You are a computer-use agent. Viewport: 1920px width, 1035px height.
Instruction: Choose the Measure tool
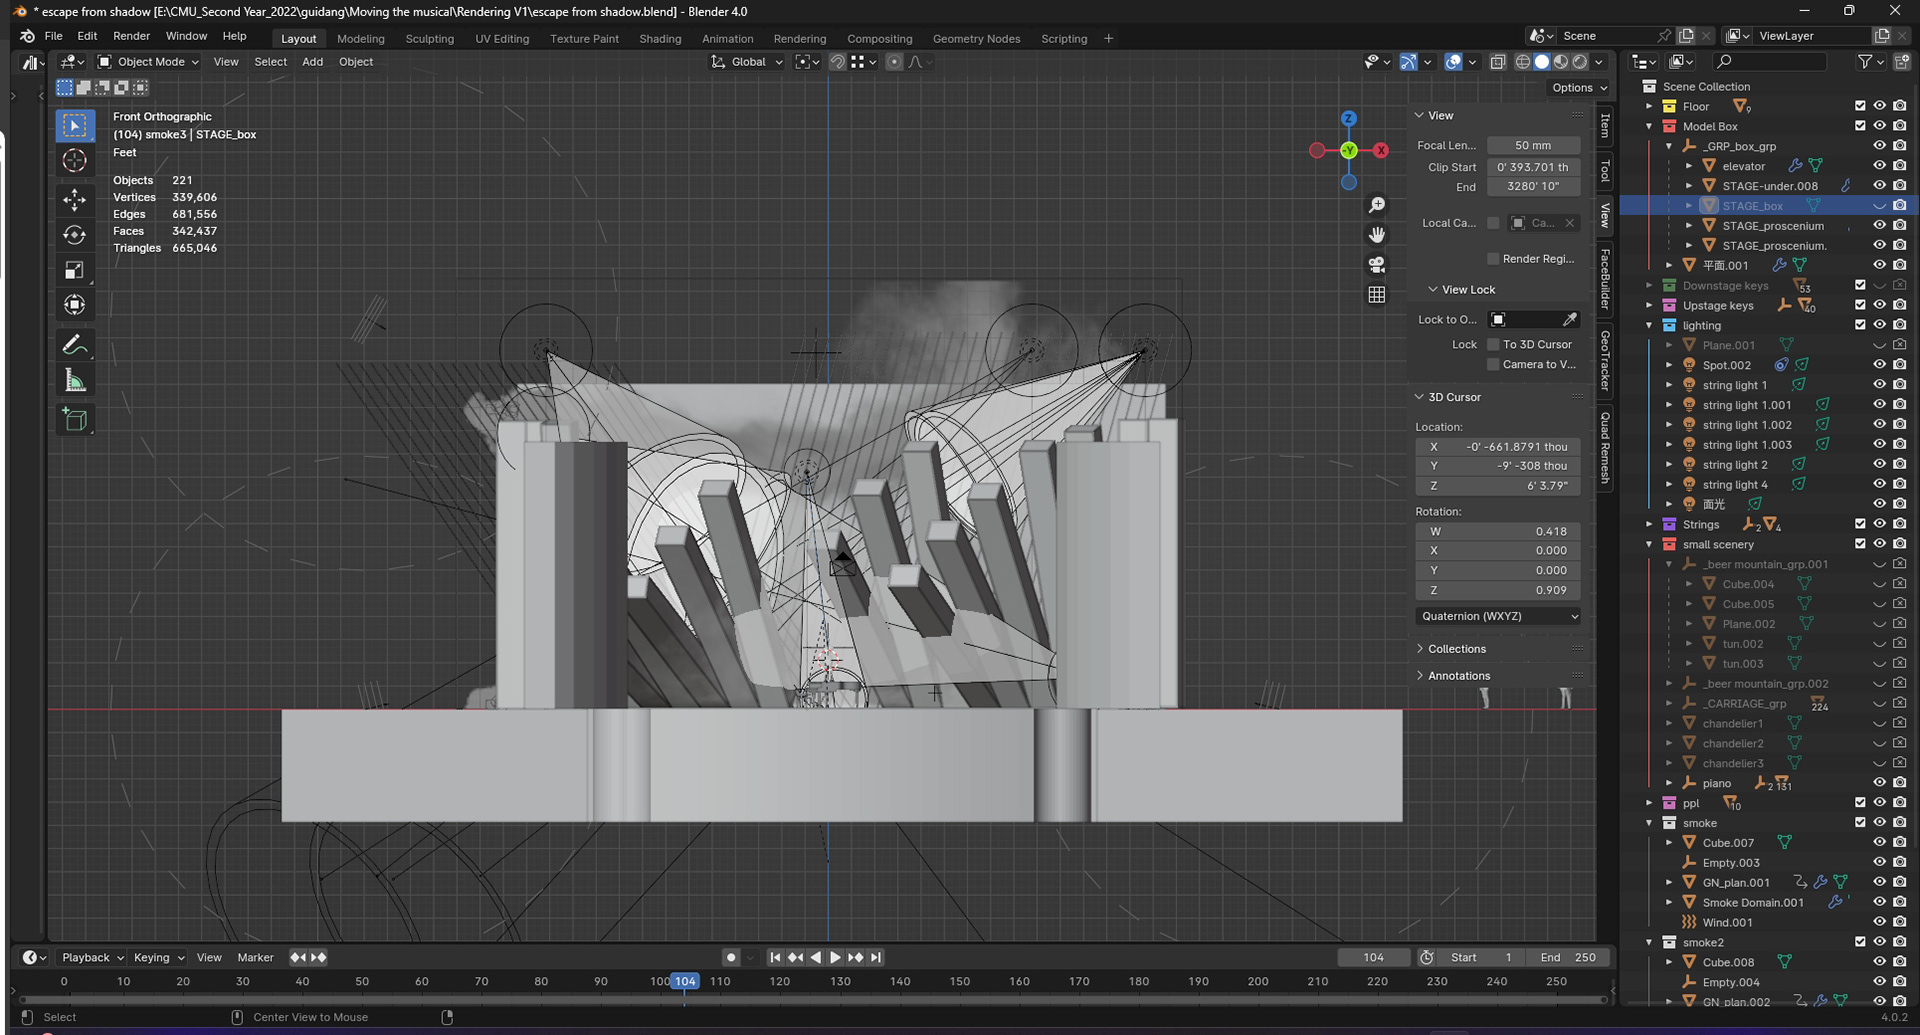tap(75, 381)
